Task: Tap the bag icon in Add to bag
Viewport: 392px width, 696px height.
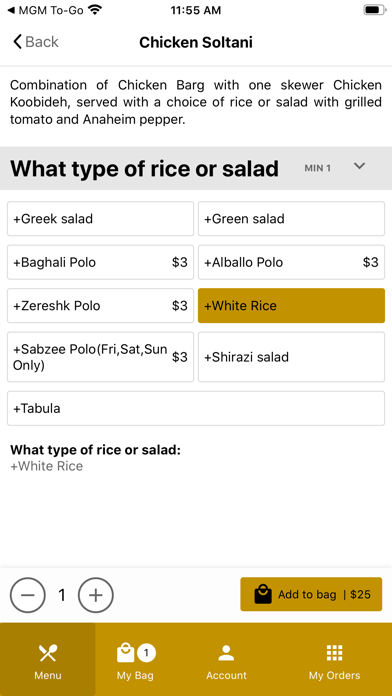Action: (263, 594)
